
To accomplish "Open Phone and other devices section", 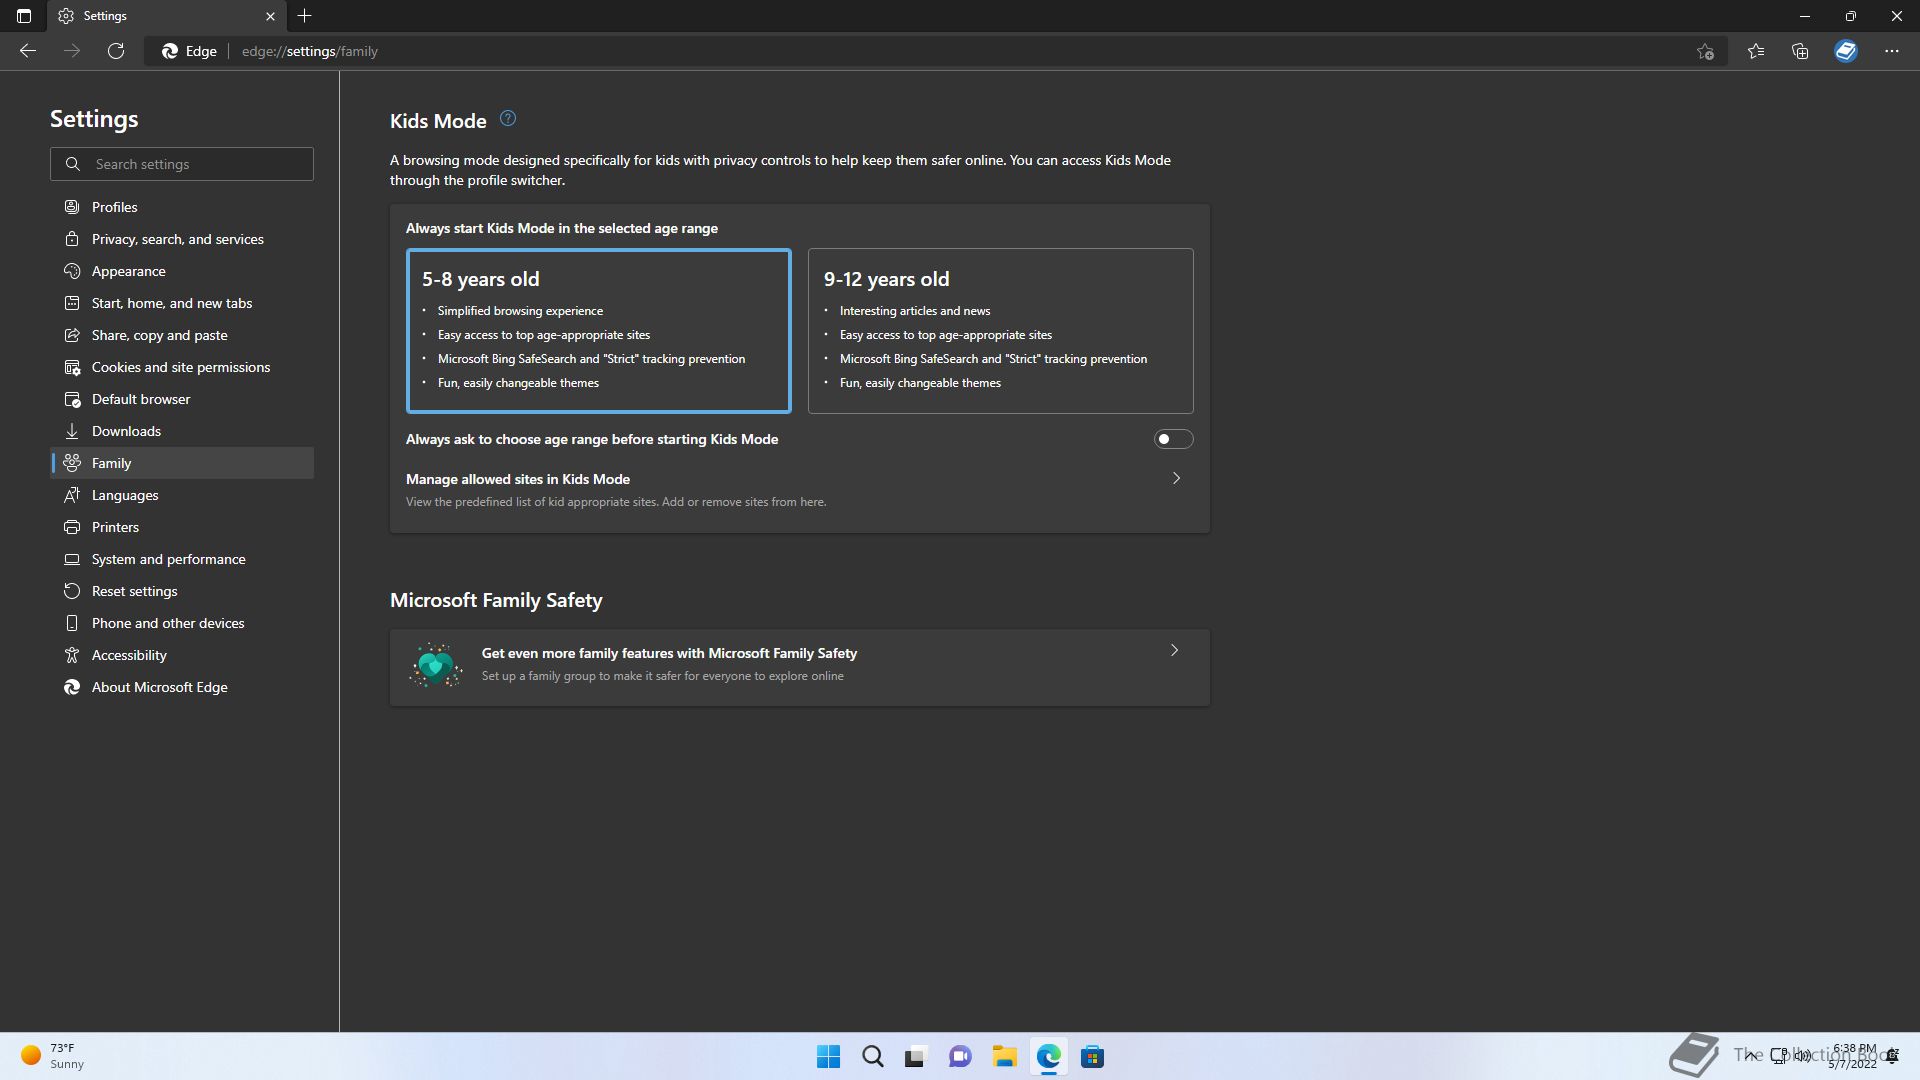I will coord(182,623).
